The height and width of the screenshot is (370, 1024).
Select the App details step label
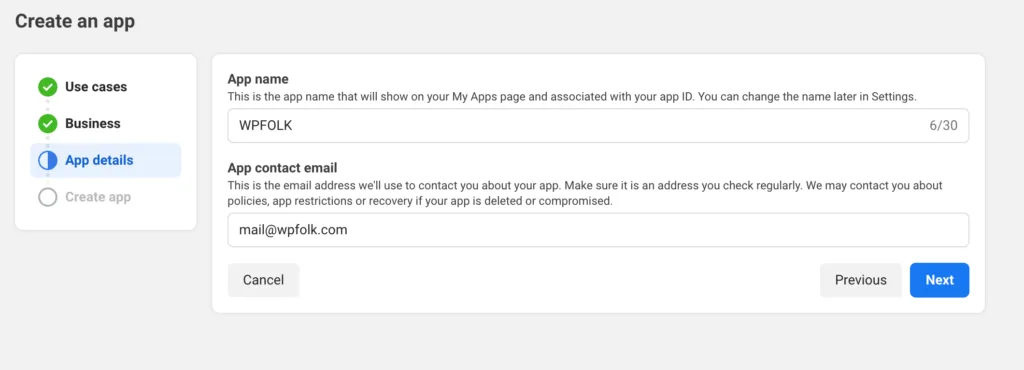99,160
